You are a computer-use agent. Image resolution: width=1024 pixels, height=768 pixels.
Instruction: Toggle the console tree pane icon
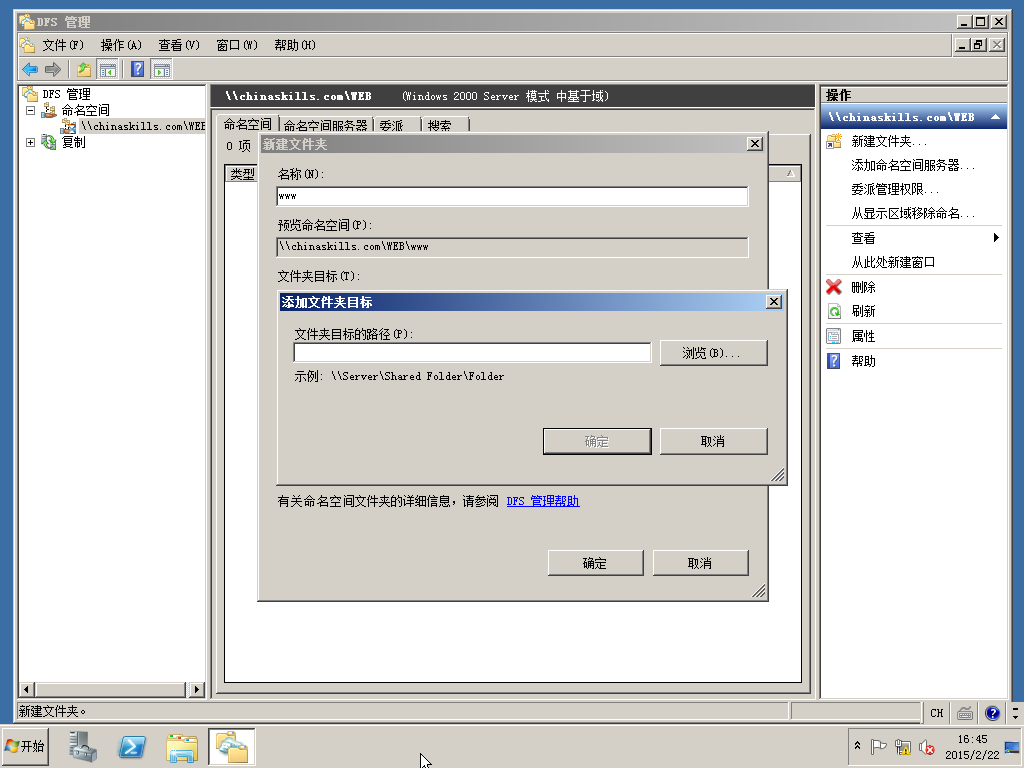(x=107, y=69)
